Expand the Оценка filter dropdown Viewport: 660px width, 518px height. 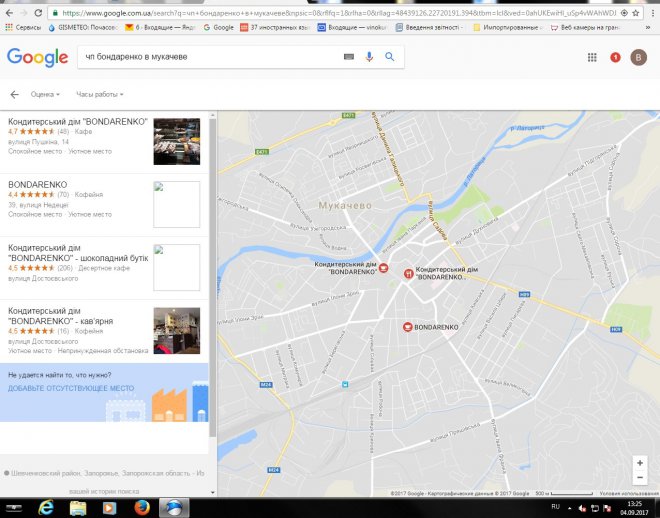(x=45, y=94)
